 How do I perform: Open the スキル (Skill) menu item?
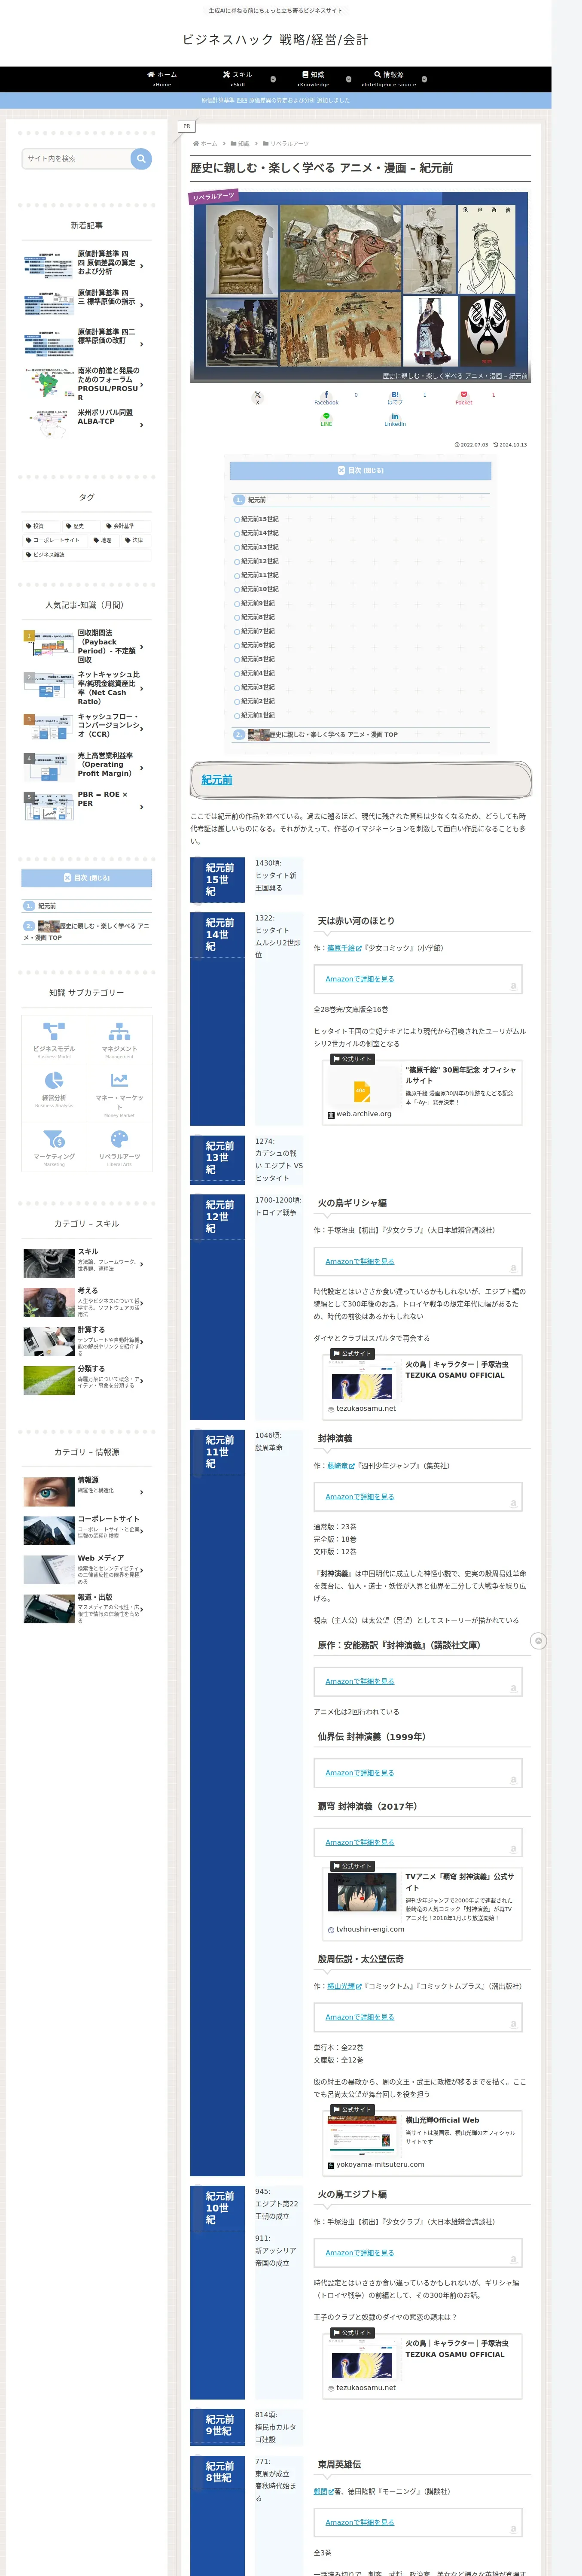pyautogui.click(x=237, y=79)
